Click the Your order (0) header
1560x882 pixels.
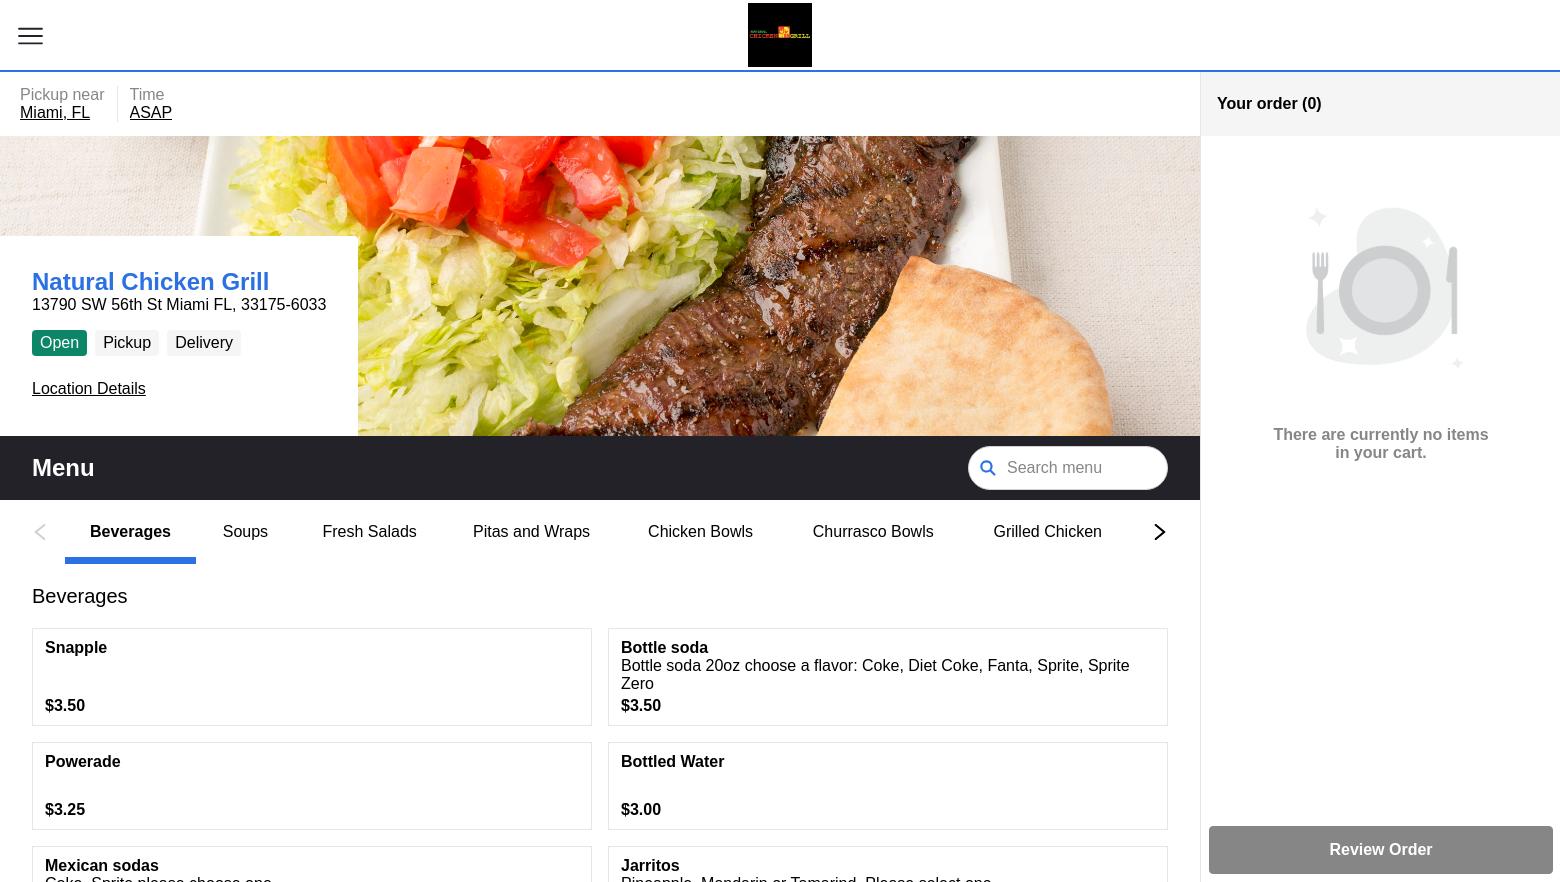click(x=1269, y=104)
